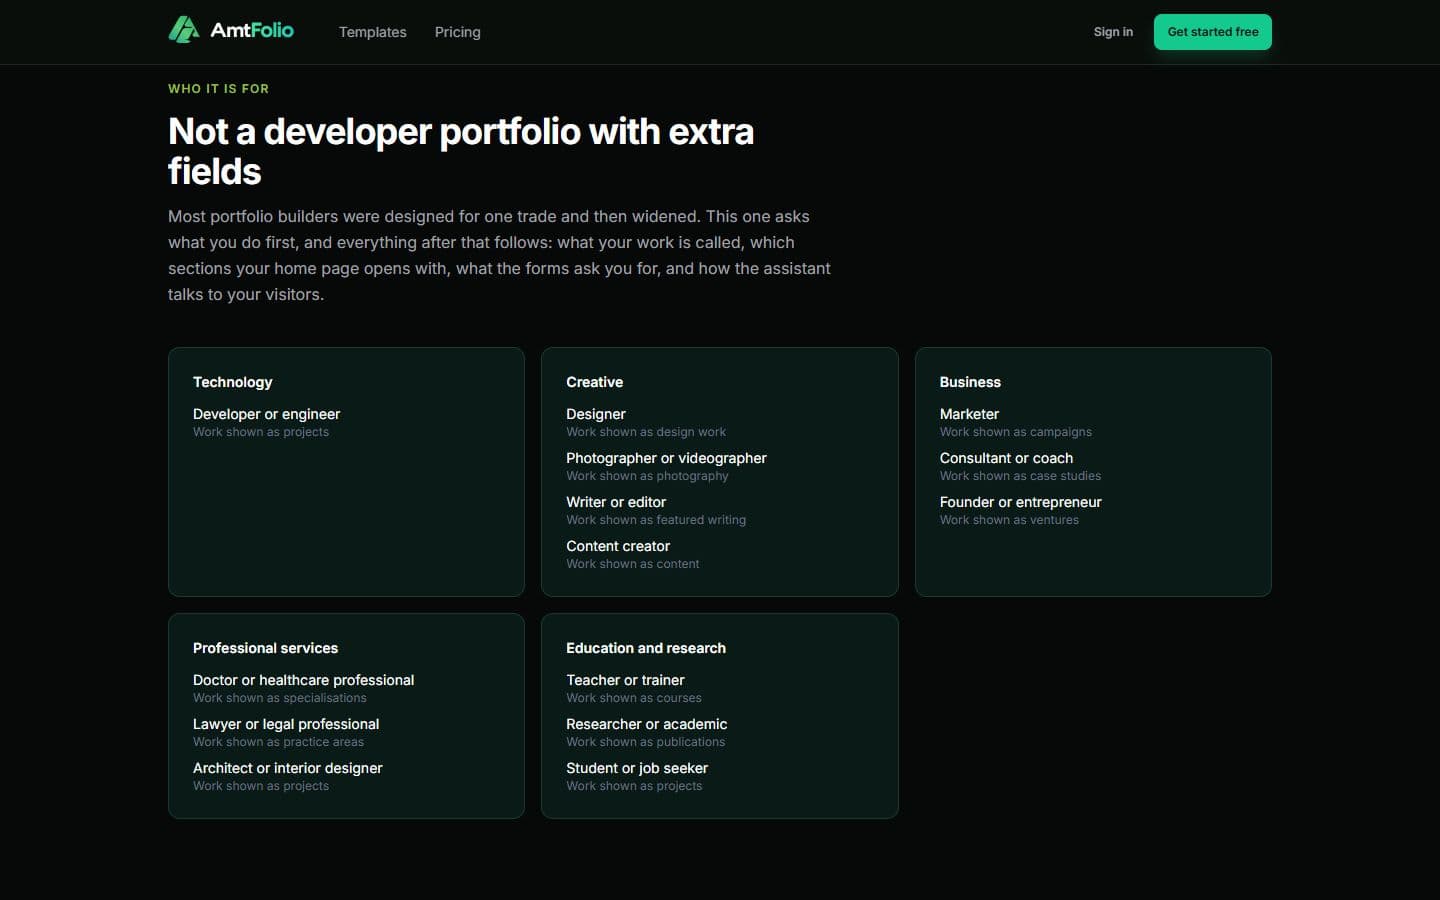Click 'Work shown as practice areas'
1440x900 pixels.
click(x=278, y=742)
